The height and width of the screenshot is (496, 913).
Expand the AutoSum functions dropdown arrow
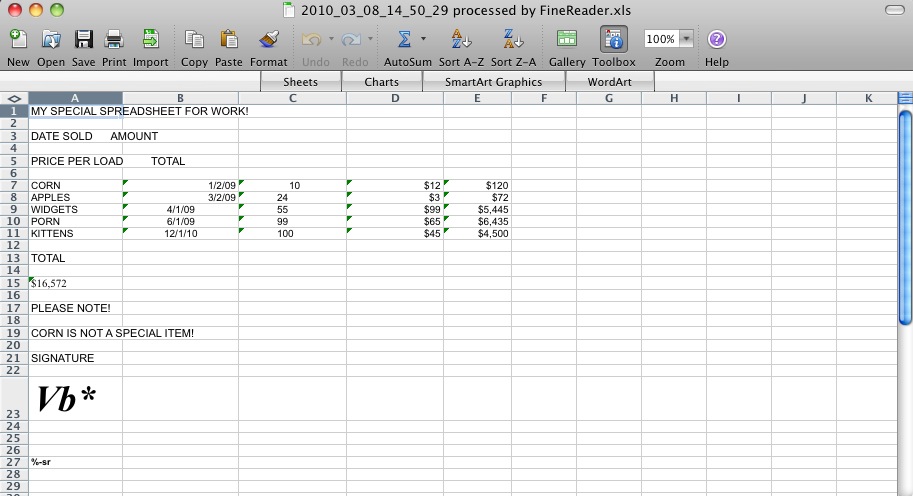click(x=423, y=39)
